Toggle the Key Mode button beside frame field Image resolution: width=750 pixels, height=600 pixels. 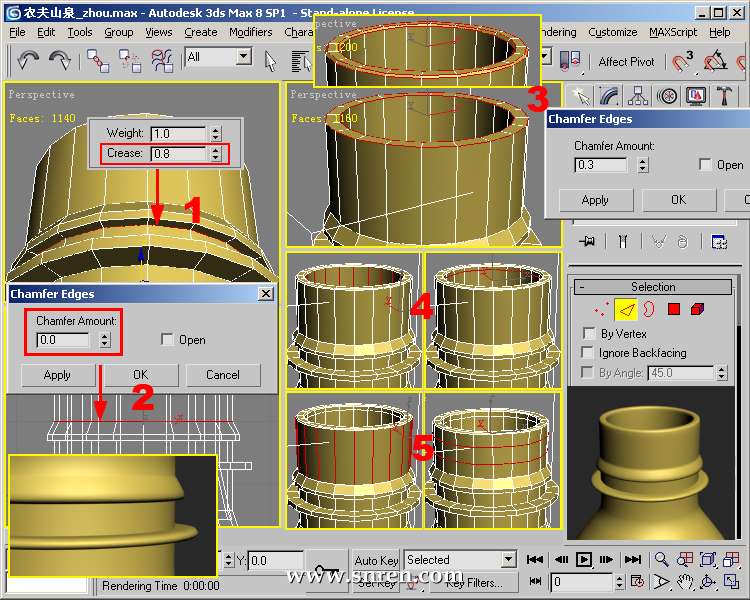[535, 581]
